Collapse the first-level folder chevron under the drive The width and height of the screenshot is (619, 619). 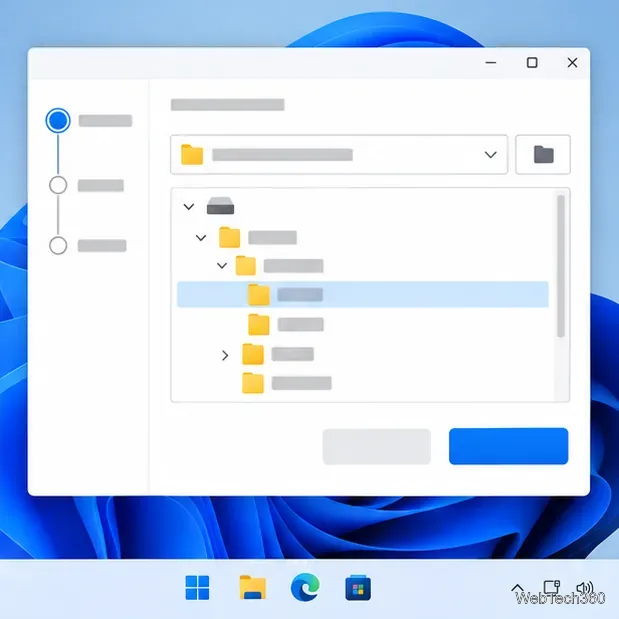(201, 238)
